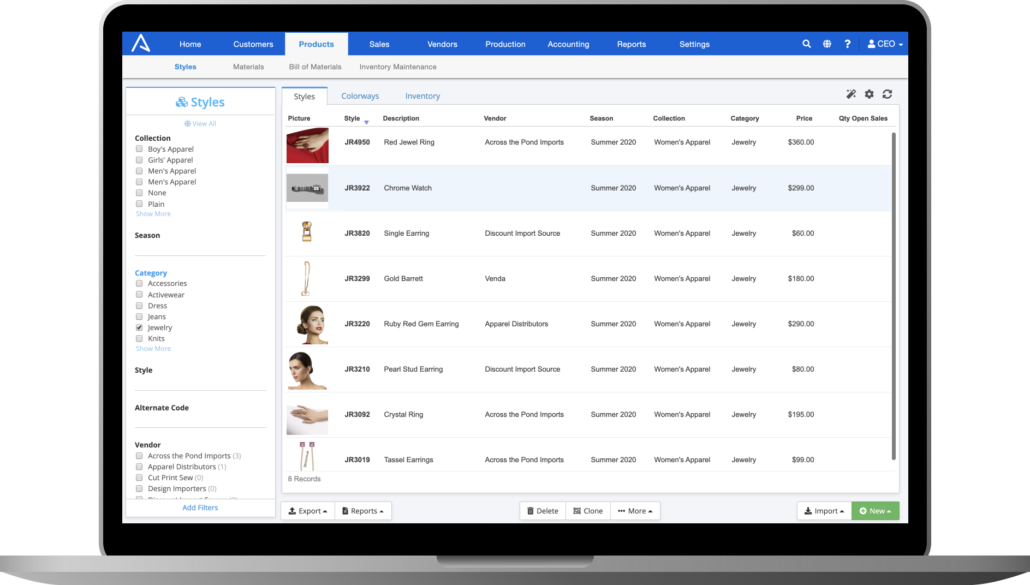Open the Import dropdown button
This screenshot has height=585, width=1030.
[x=824, y=511]
